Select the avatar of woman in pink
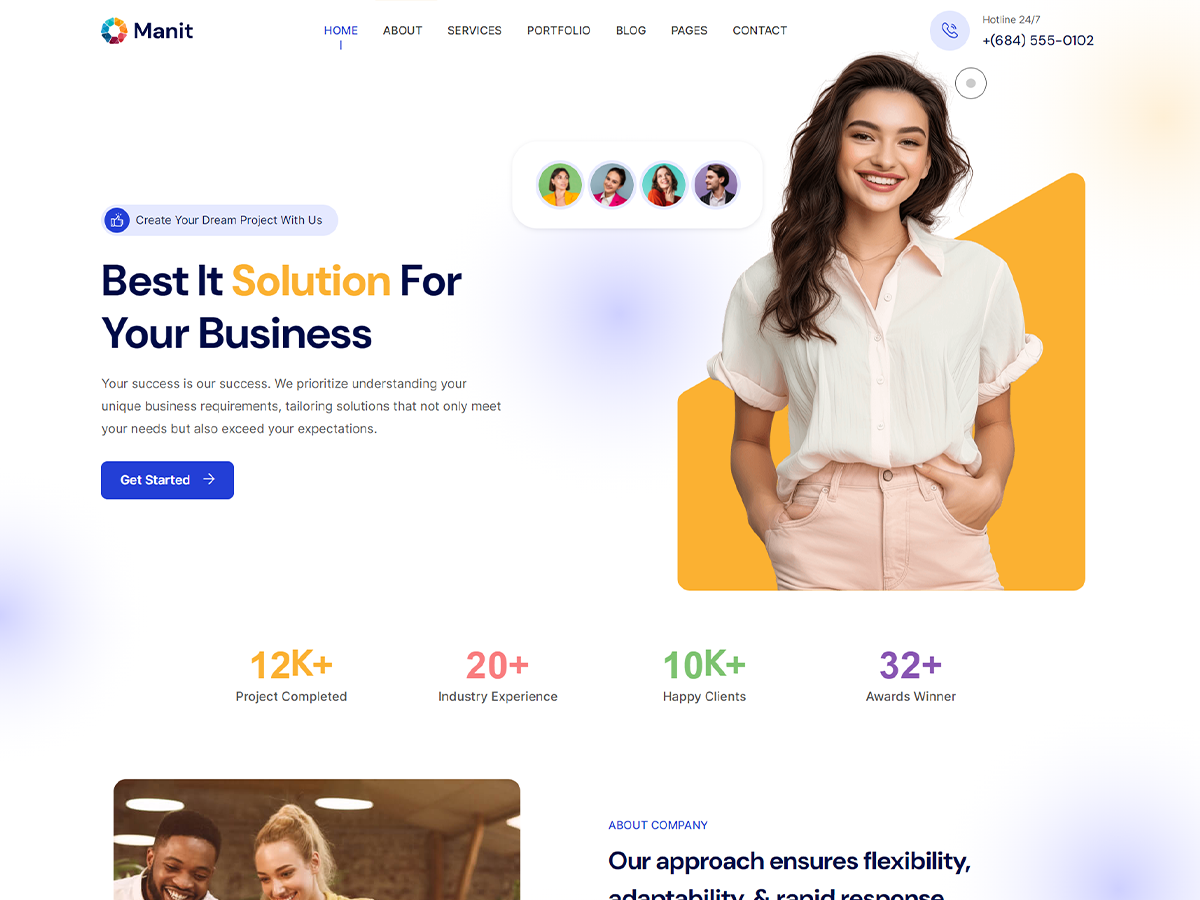The image size is (1200, 900). pos(612,185)
